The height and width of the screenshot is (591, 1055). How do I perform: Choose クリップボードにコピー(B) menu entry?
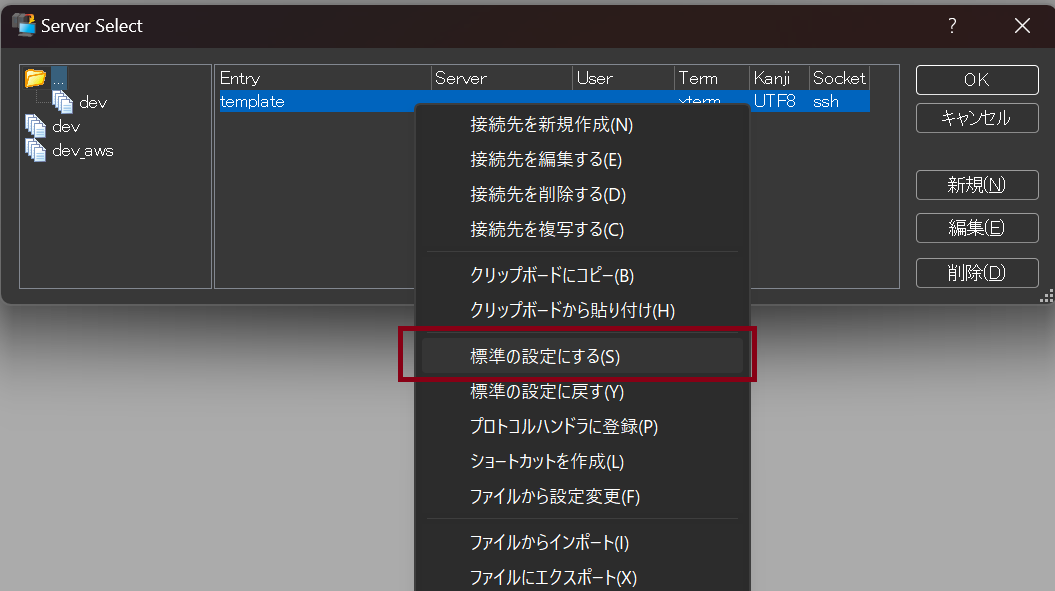point(552,275)
